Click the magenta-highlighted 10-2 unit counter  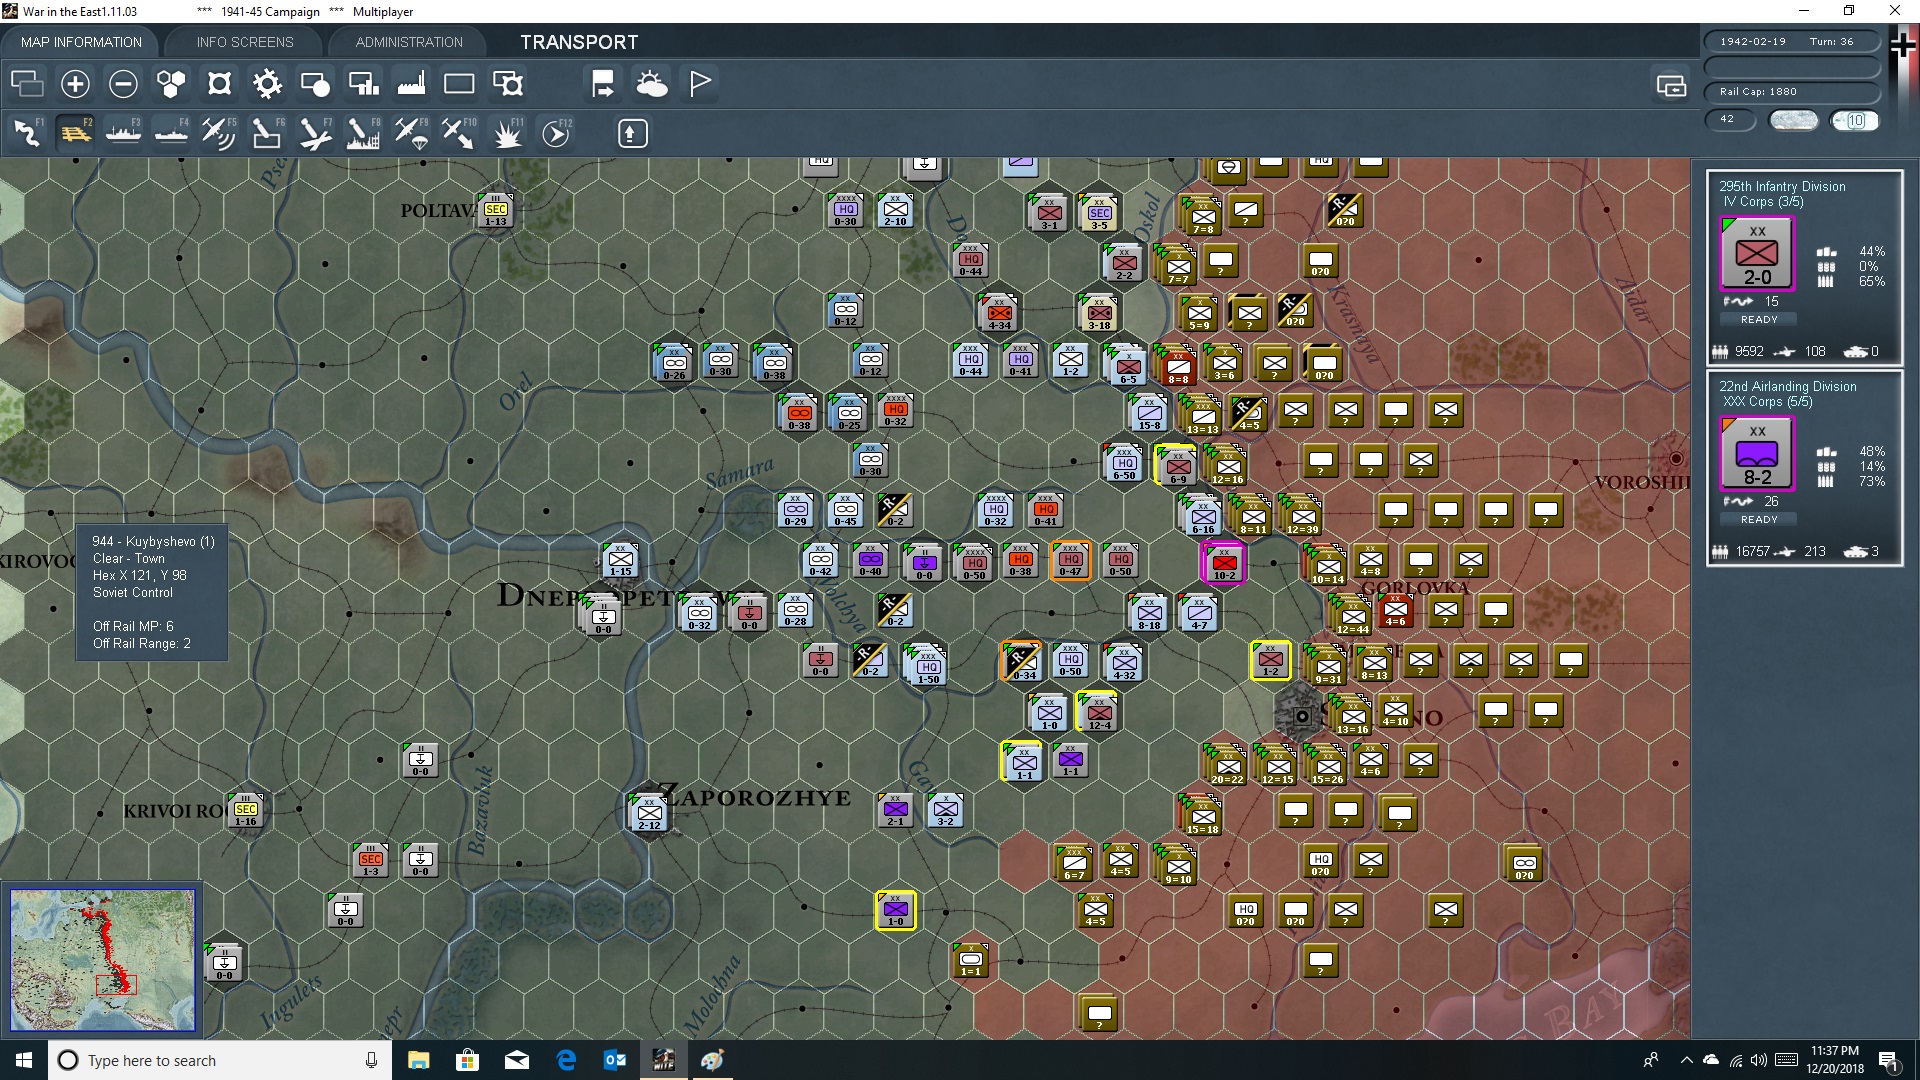1224,563
